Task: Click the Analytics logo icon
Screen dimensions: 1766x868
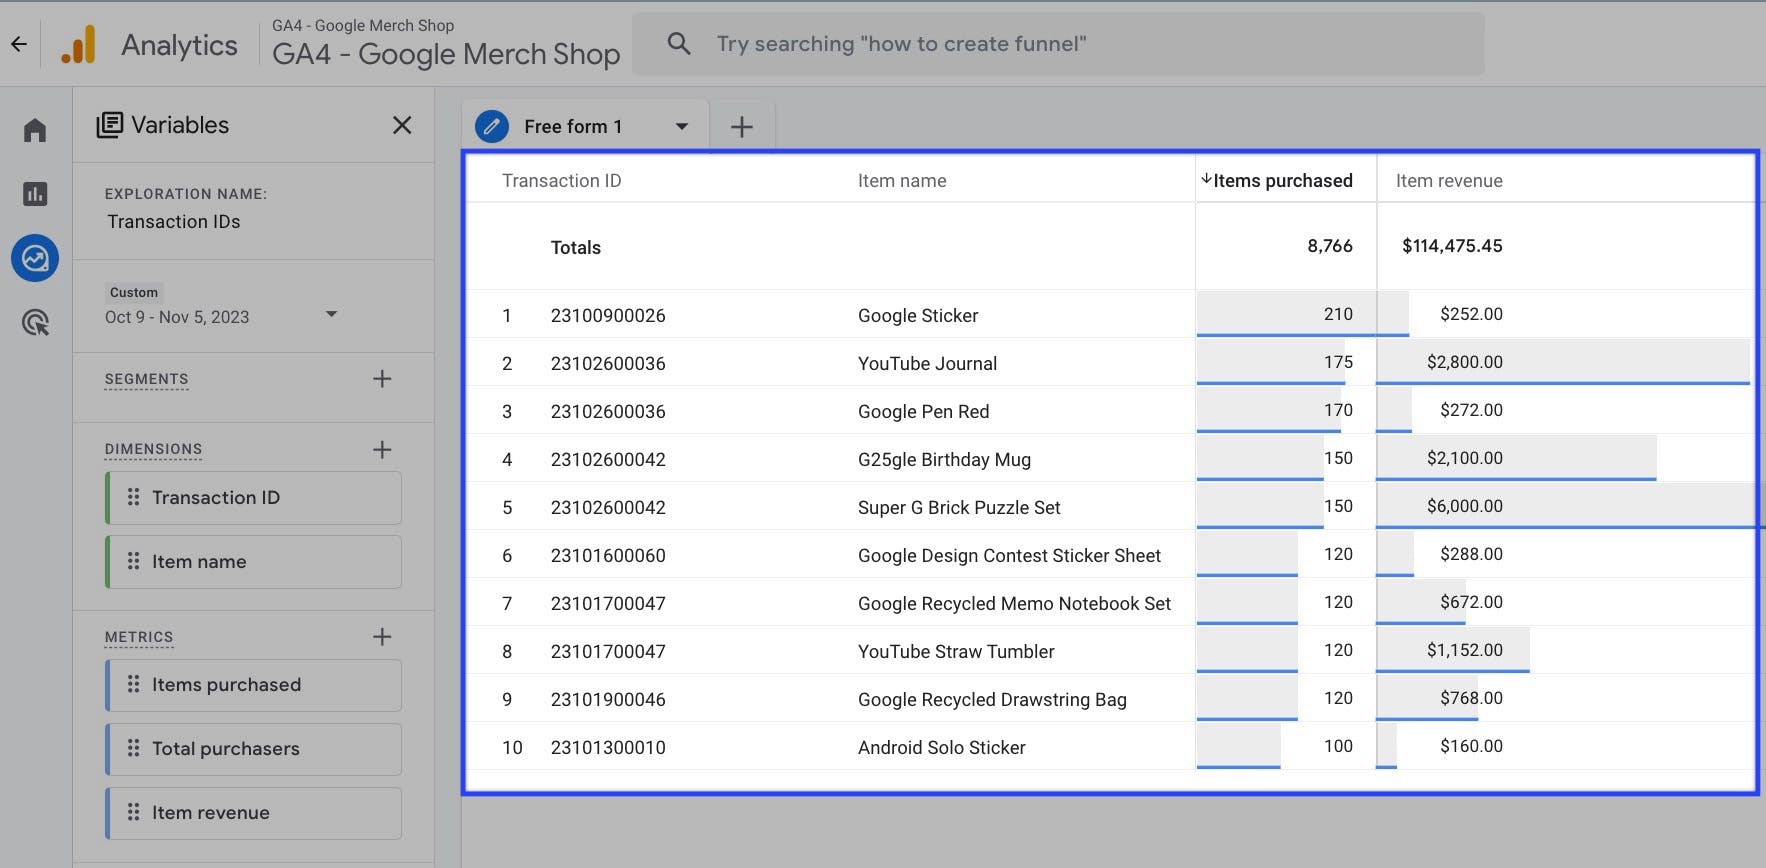Action: click(79, 45)
